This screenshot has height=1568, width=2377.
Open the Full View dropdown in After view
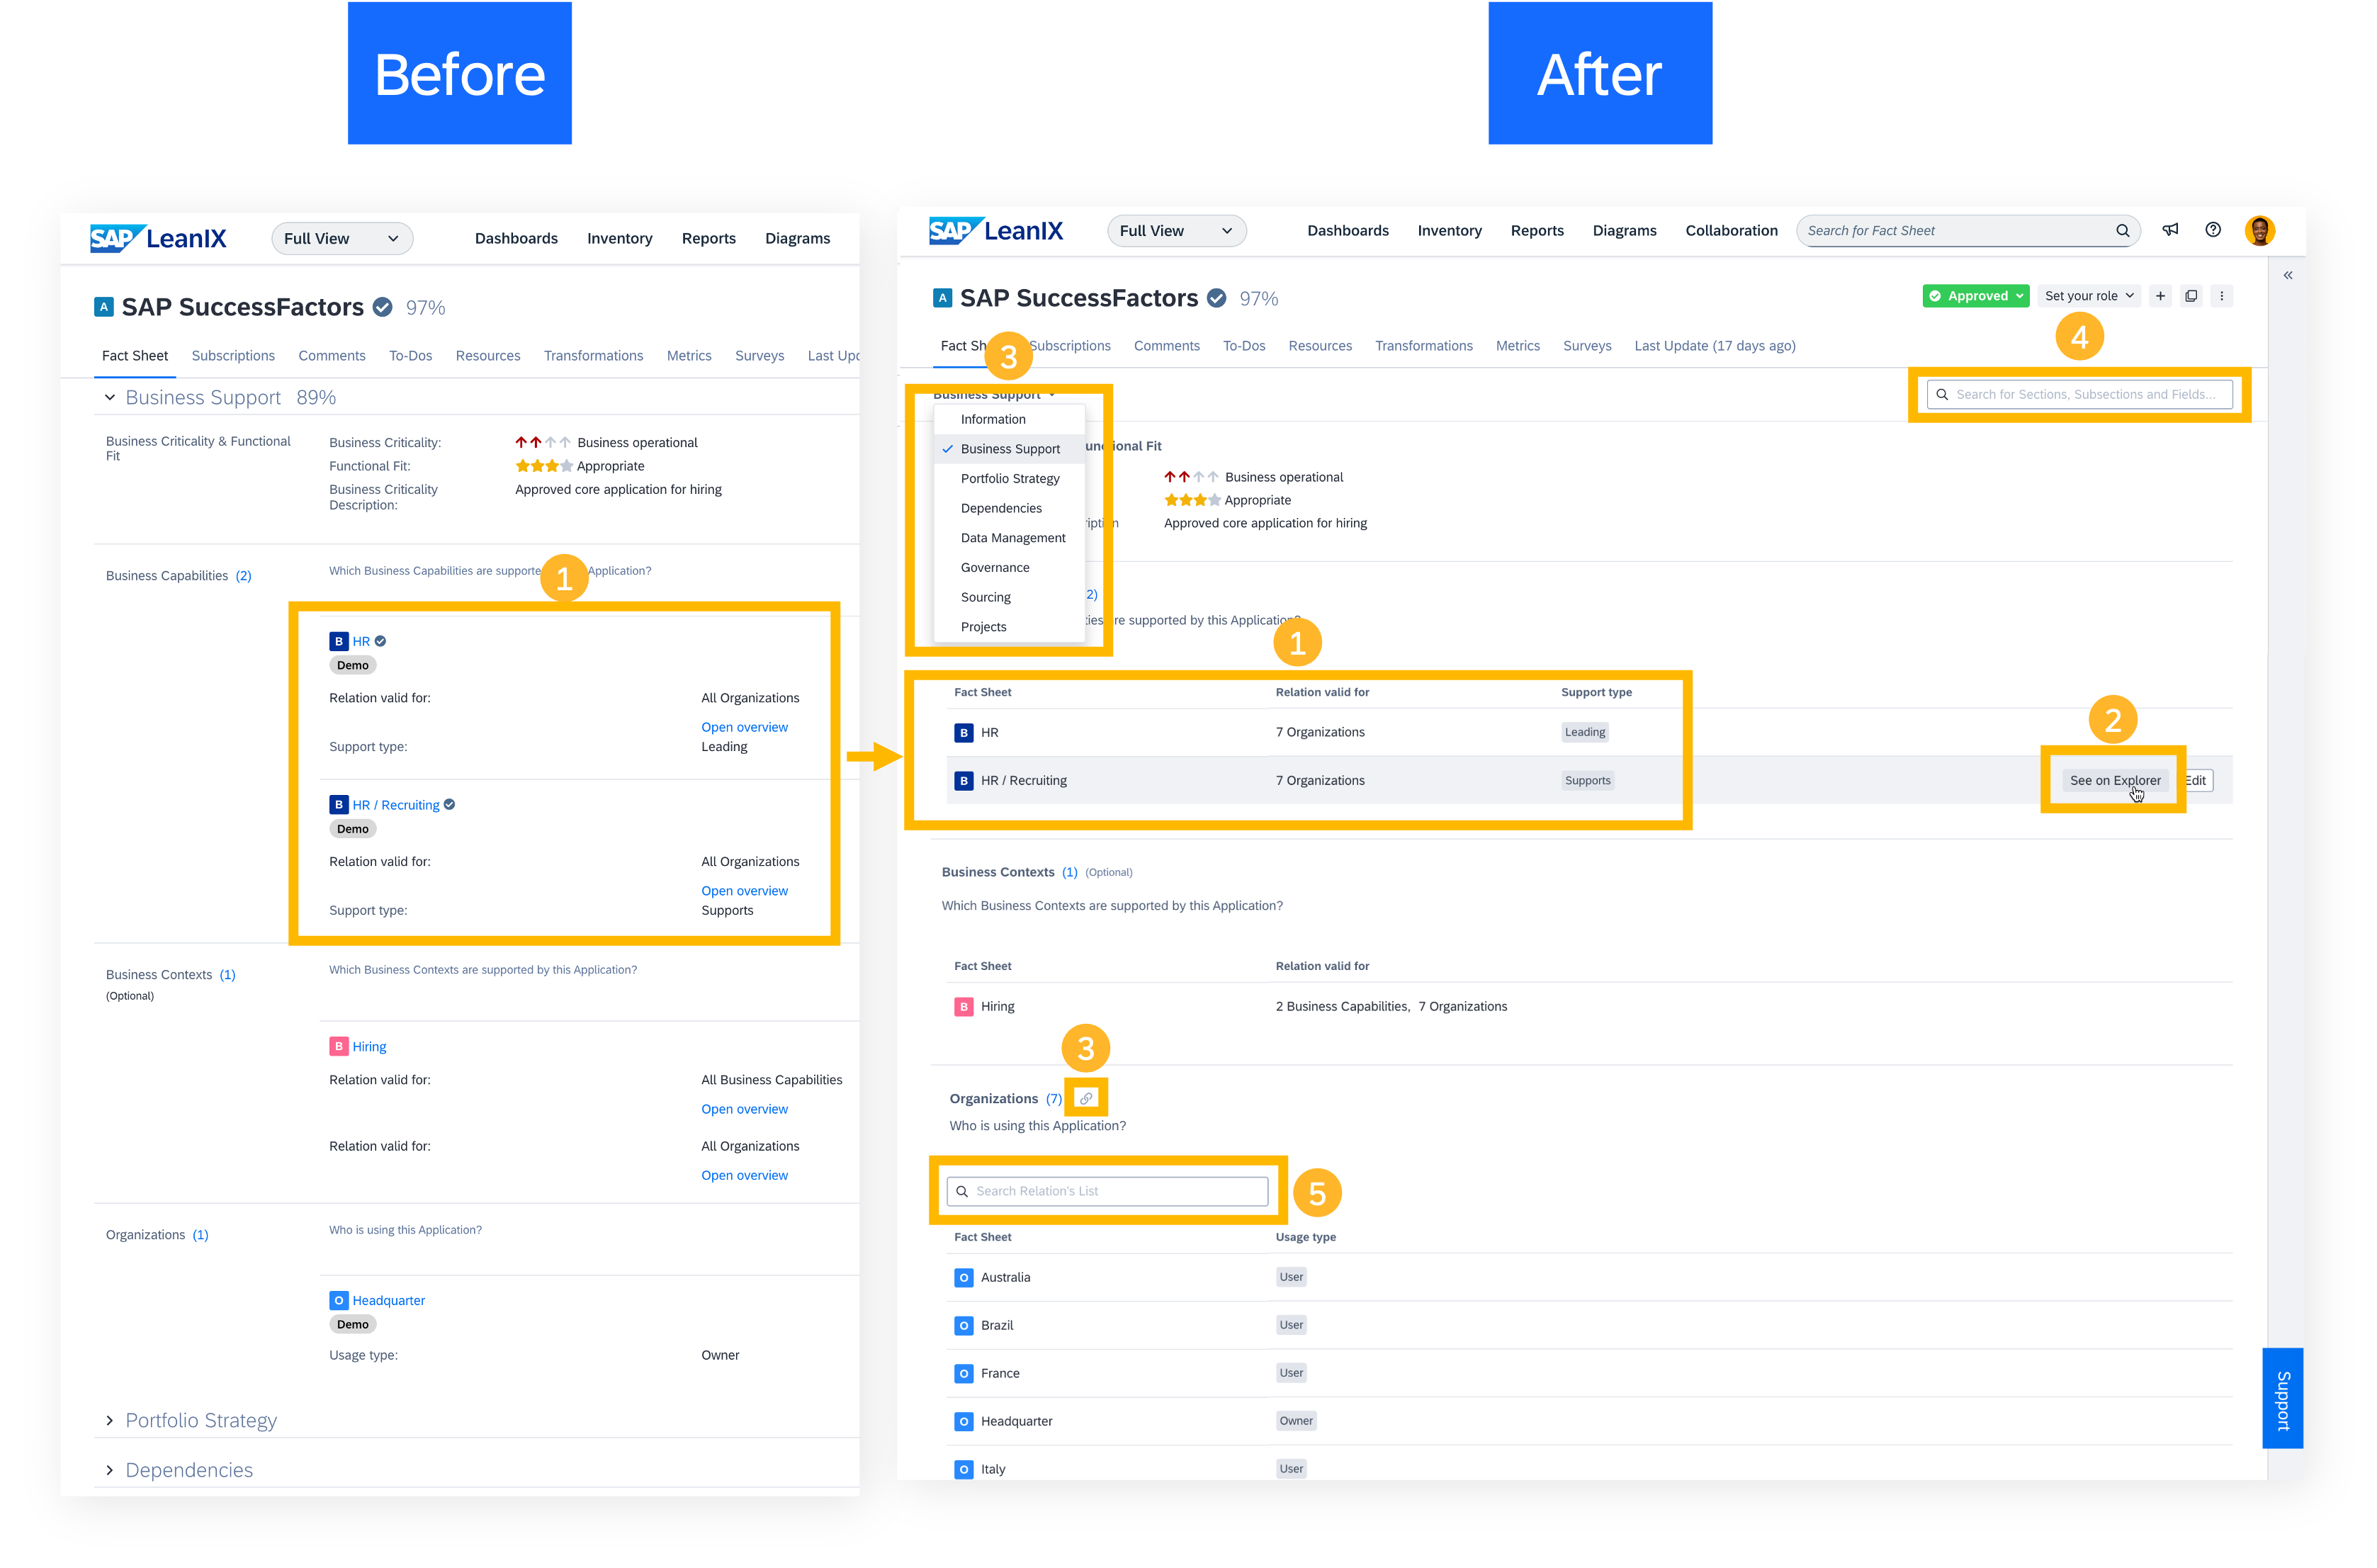pos(1176,231)
